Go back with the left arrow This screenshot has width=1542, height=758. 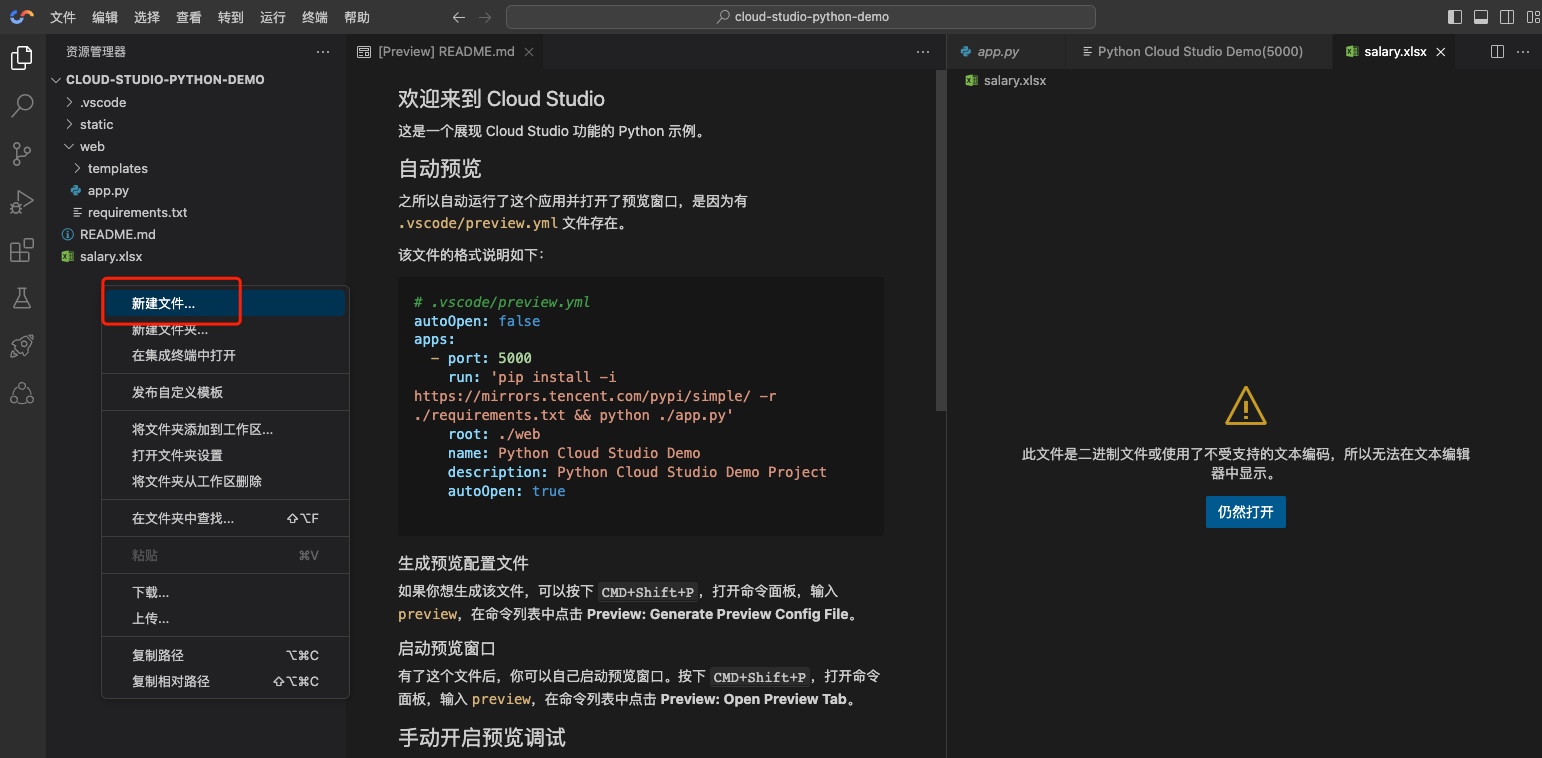(458, 17)
